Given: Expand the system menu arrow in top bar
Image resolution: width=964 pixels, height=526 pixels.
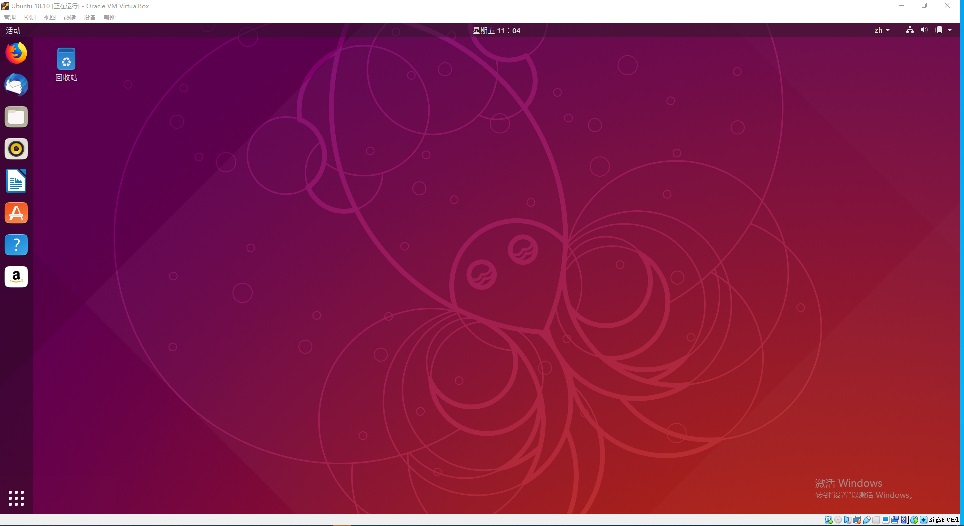Looking at the screenshot, I should [x=950, y=30].
